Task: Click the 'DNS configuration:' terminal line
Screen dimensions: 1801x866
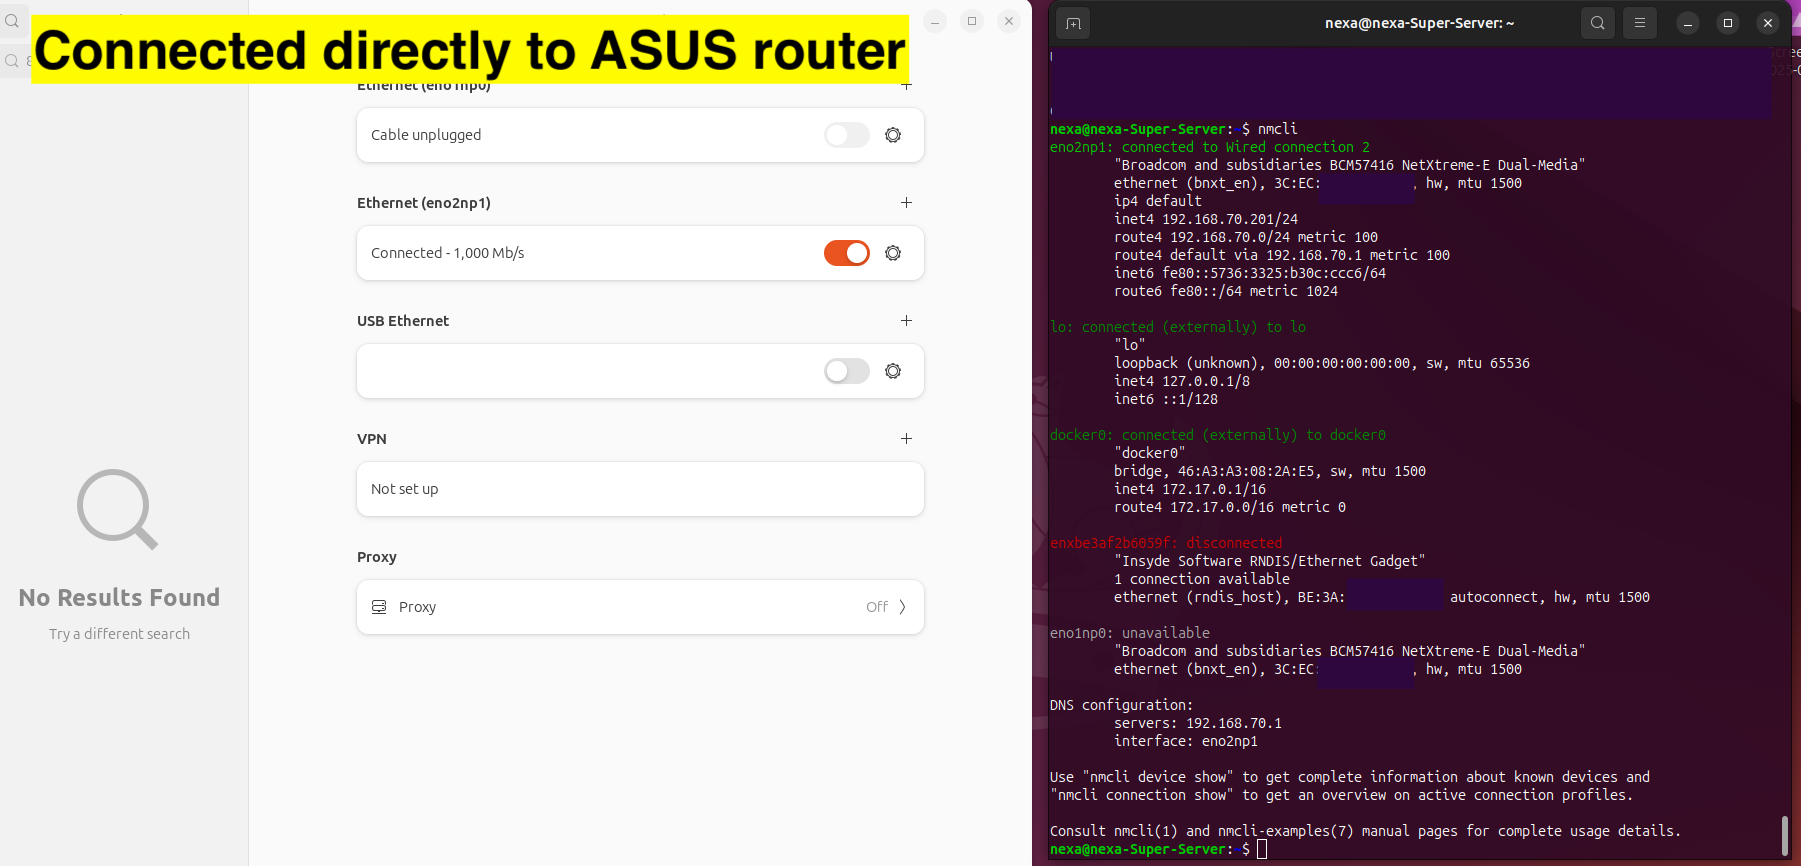Action: point(1122,705)
